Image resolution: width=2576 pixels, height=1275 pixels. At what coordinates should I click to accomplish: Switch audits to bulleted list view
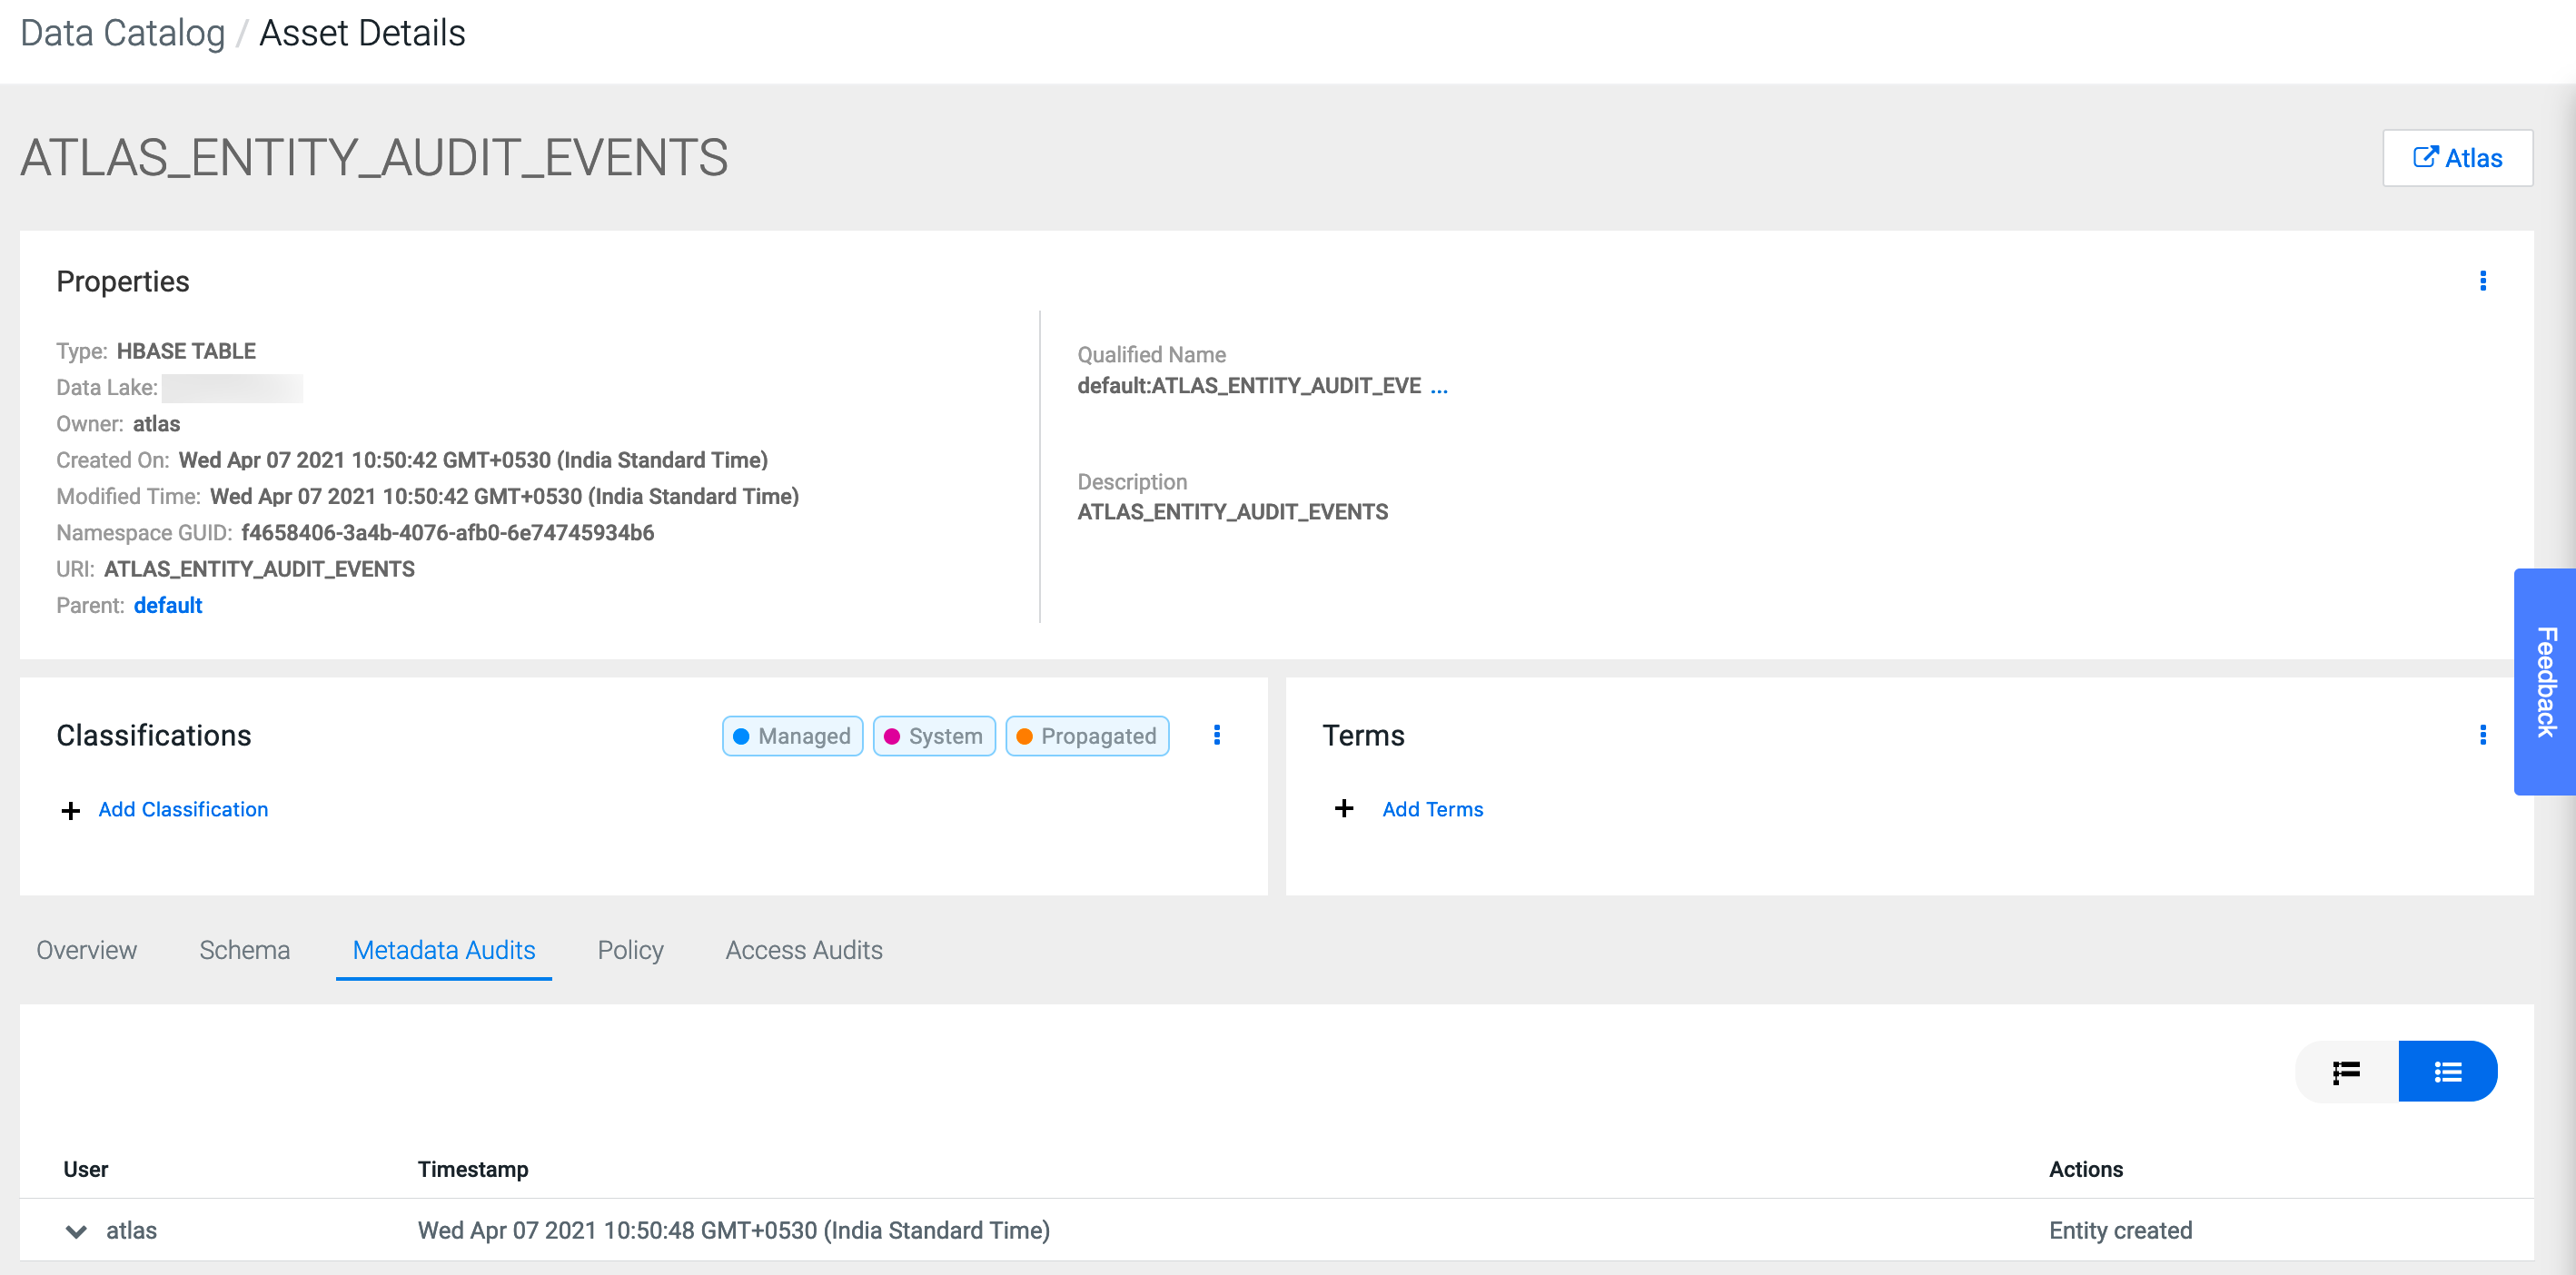(x=2447, y=1072)
